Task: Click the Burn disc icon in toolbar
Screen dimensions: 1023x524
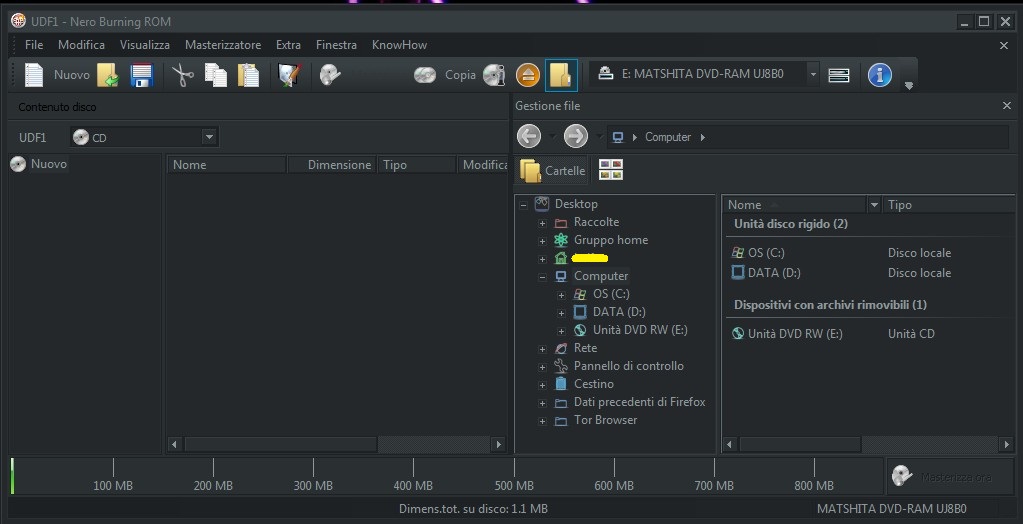Action: tap(330, 75)
